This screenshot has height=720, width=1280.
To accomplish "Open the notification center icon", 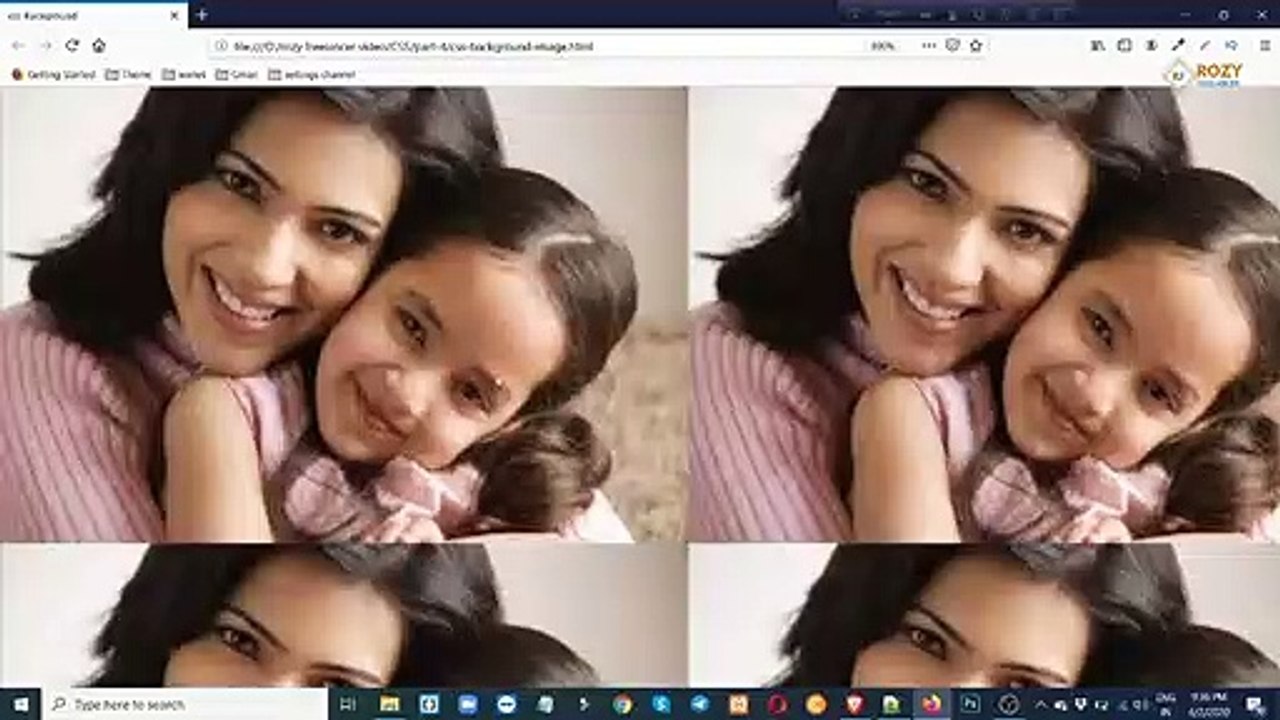I will point(1256,704).
